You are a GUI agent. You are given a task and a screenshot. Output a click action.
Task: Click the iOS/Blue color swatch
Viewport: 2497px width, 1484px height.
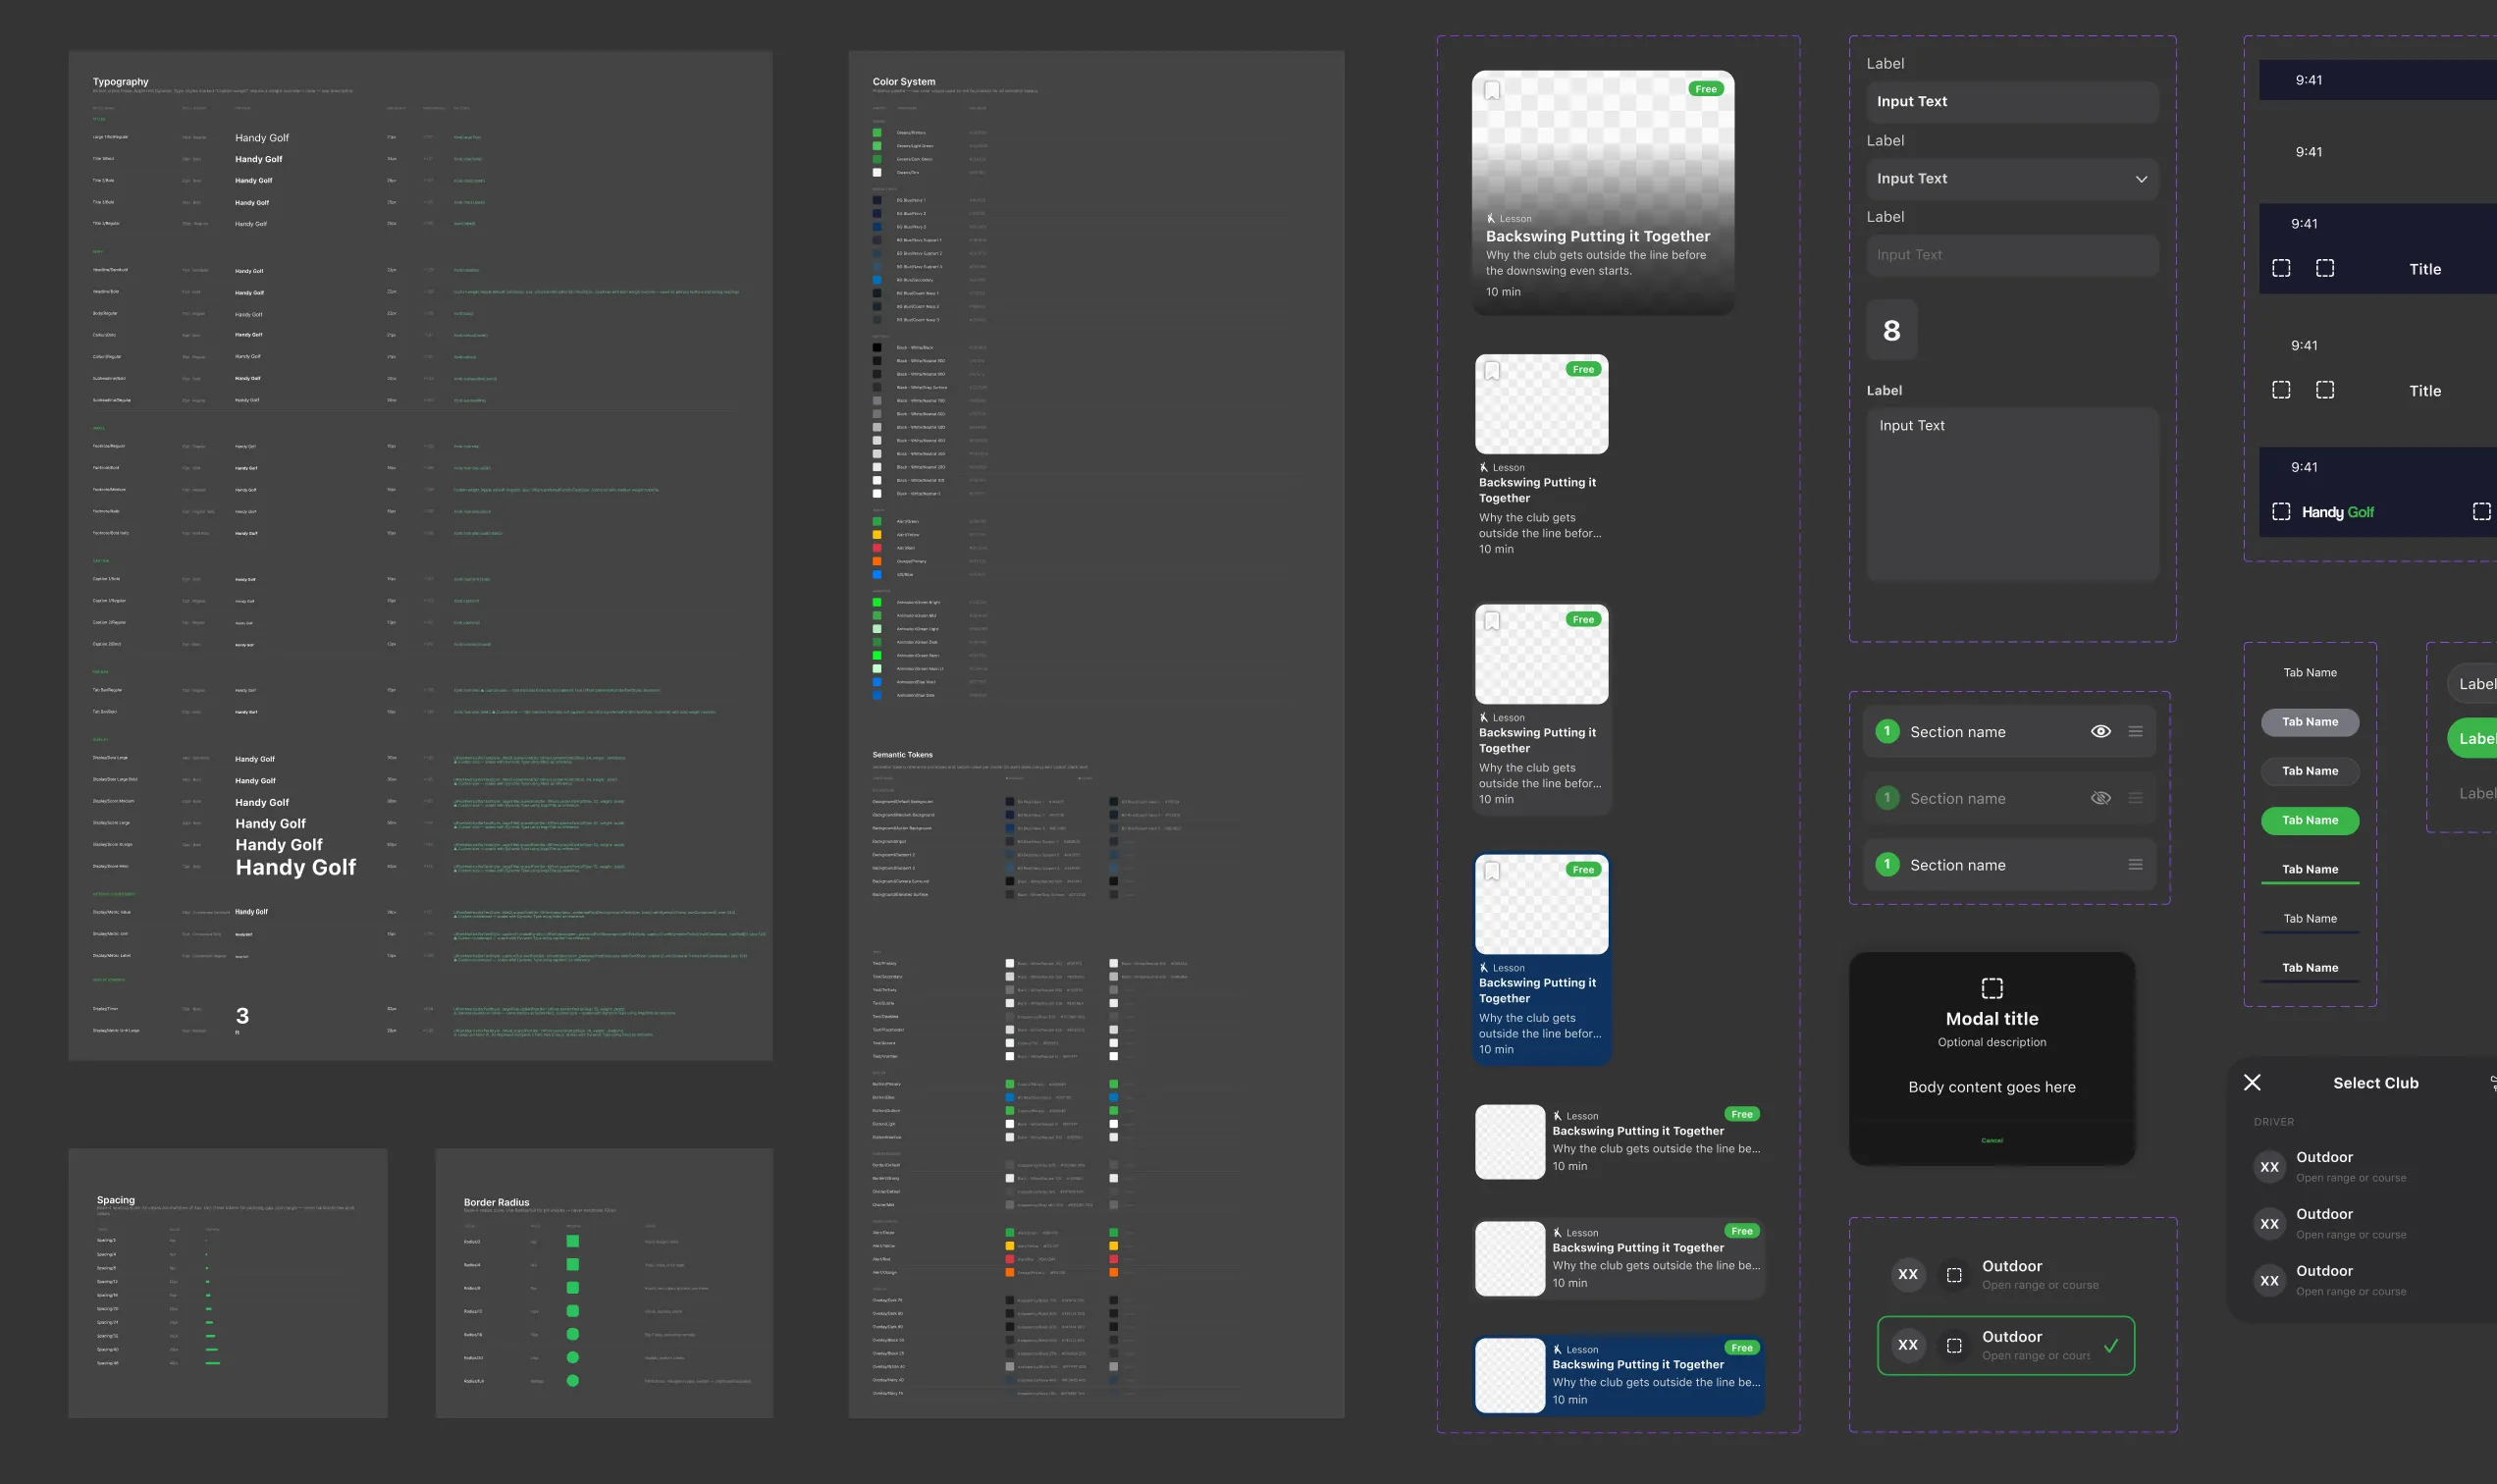[877, 574]
